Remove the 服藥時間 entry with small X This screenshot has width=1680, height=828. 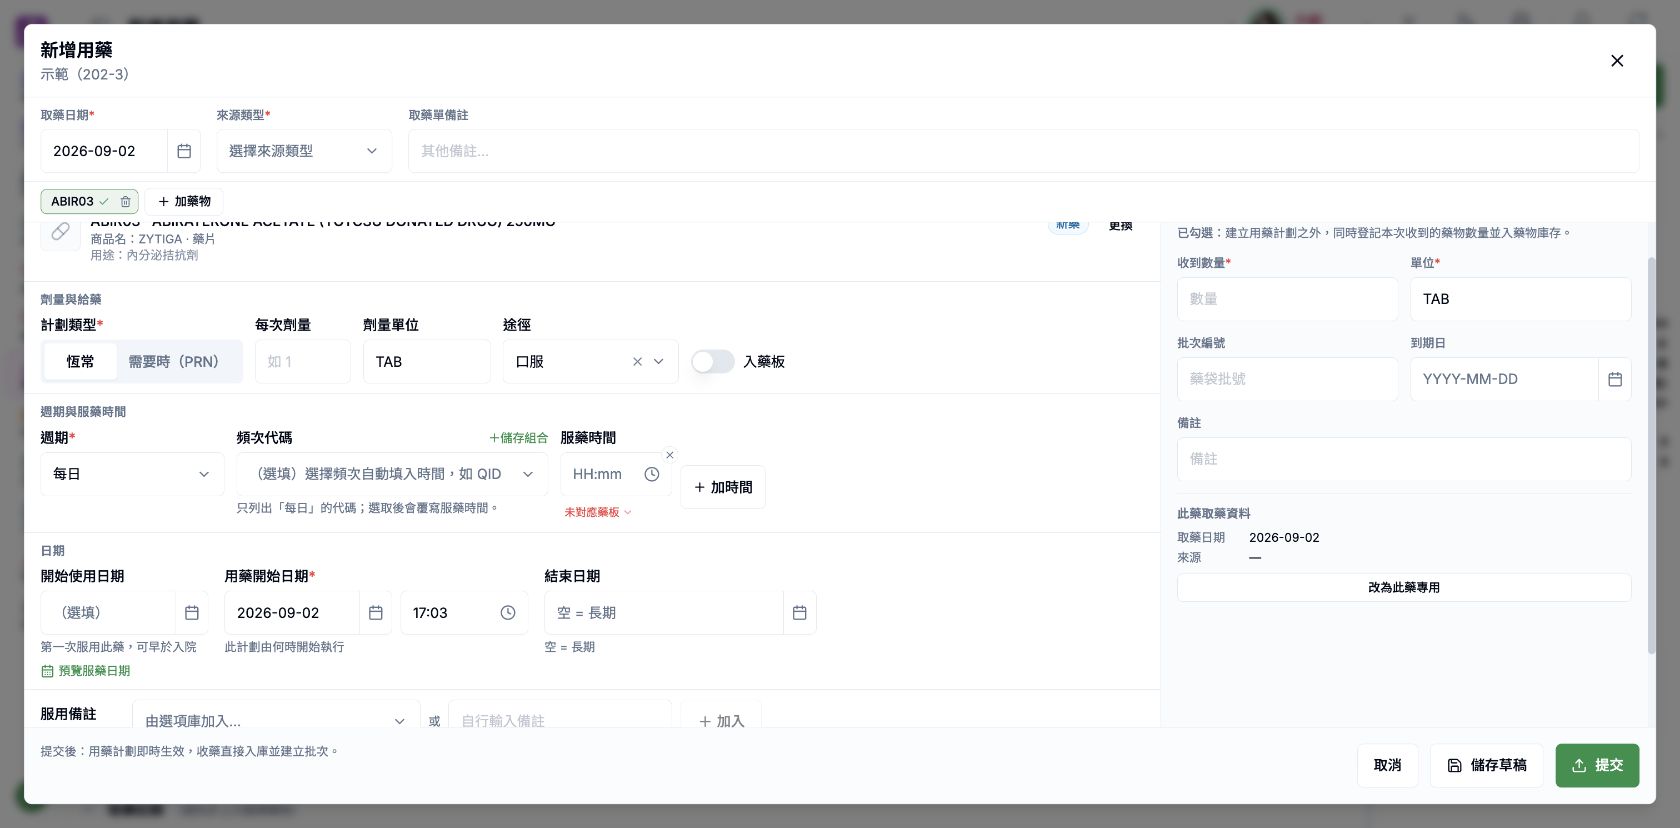pyautogui.click(x=670, y=455)
